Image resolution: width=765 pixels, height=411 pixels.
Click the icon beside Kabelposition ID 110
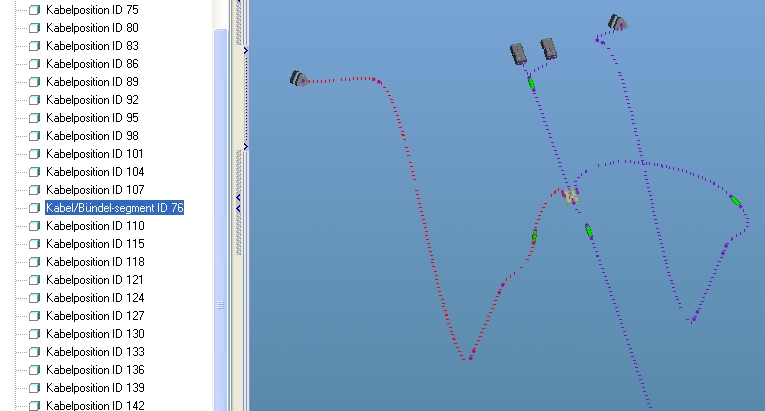35,226
